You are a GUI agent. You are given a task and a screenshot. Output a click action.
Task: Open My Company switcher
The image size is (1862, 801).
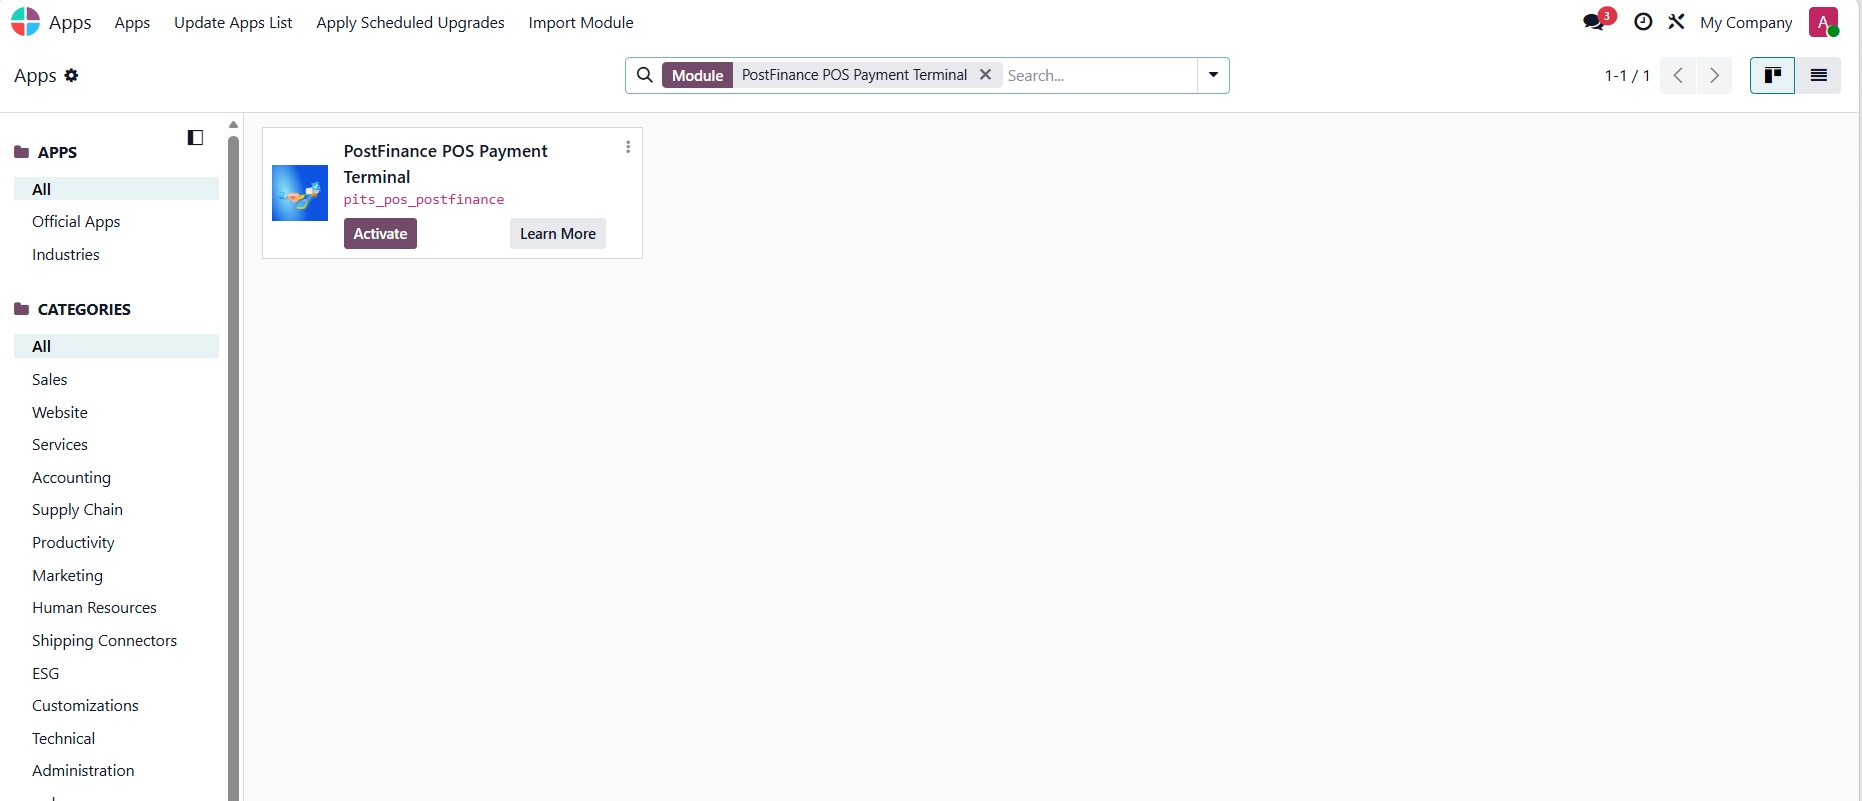pos(1746,22)
